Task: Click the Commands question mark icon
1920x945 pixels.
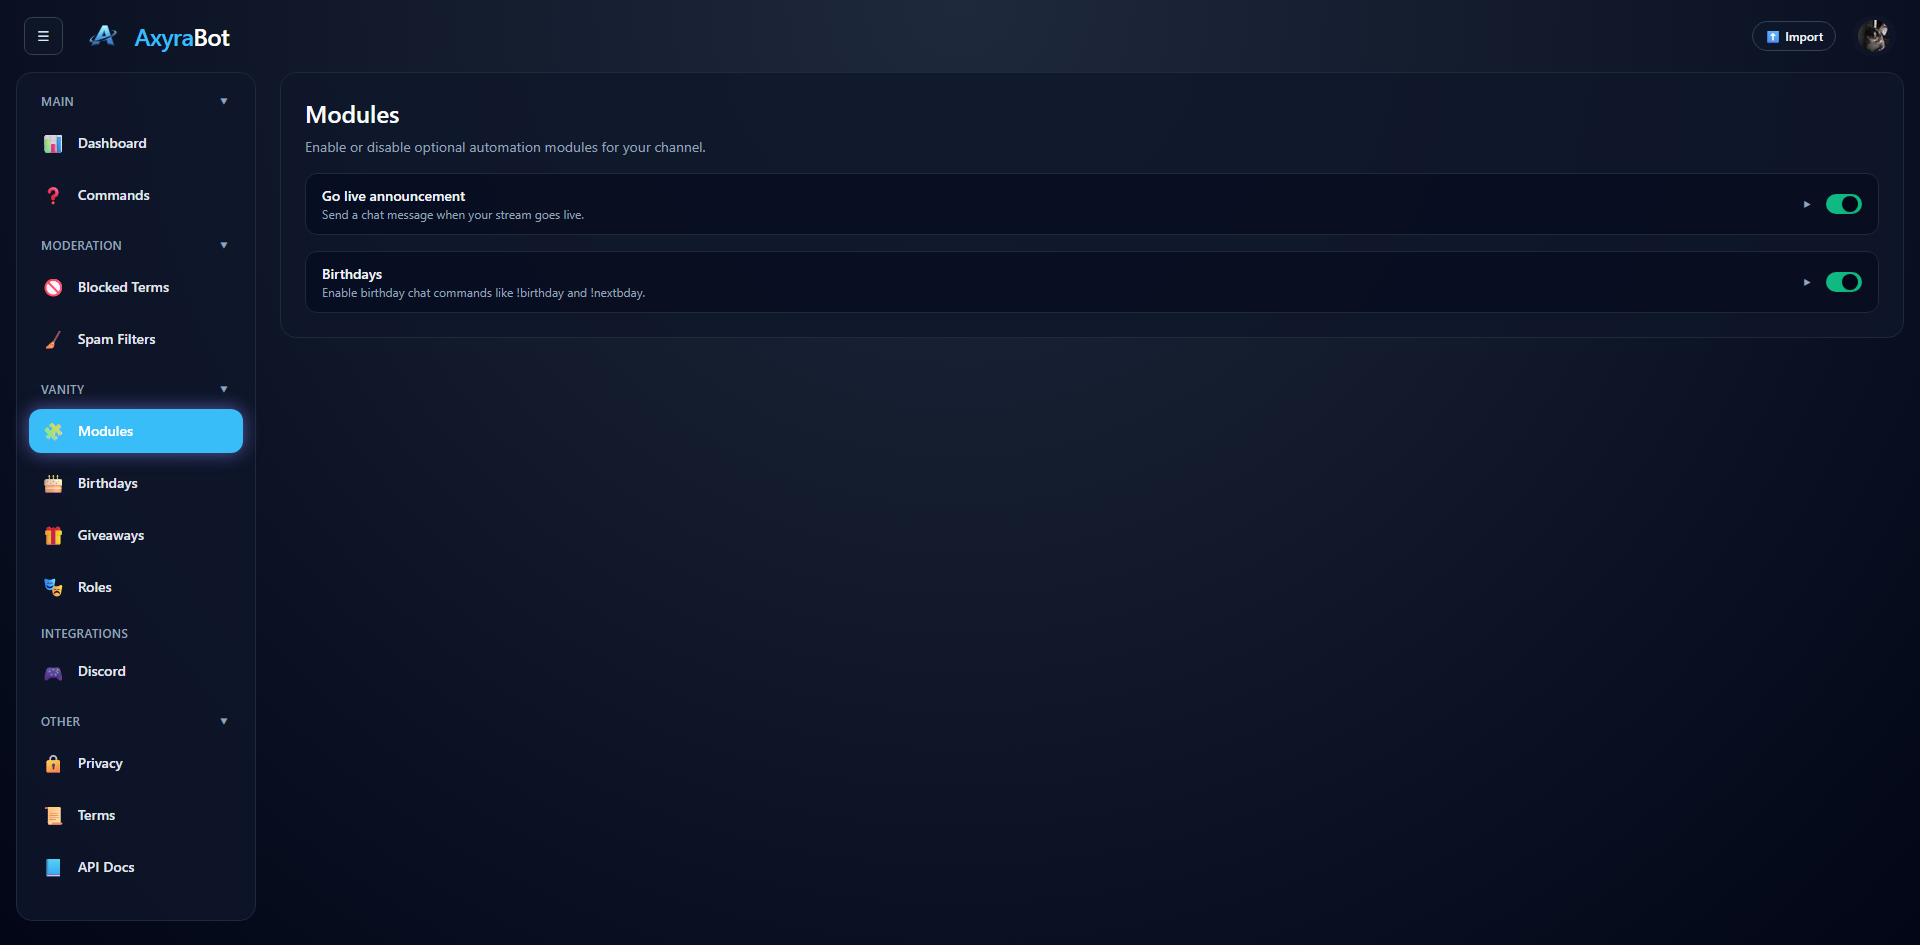Action: click(53, 196)
